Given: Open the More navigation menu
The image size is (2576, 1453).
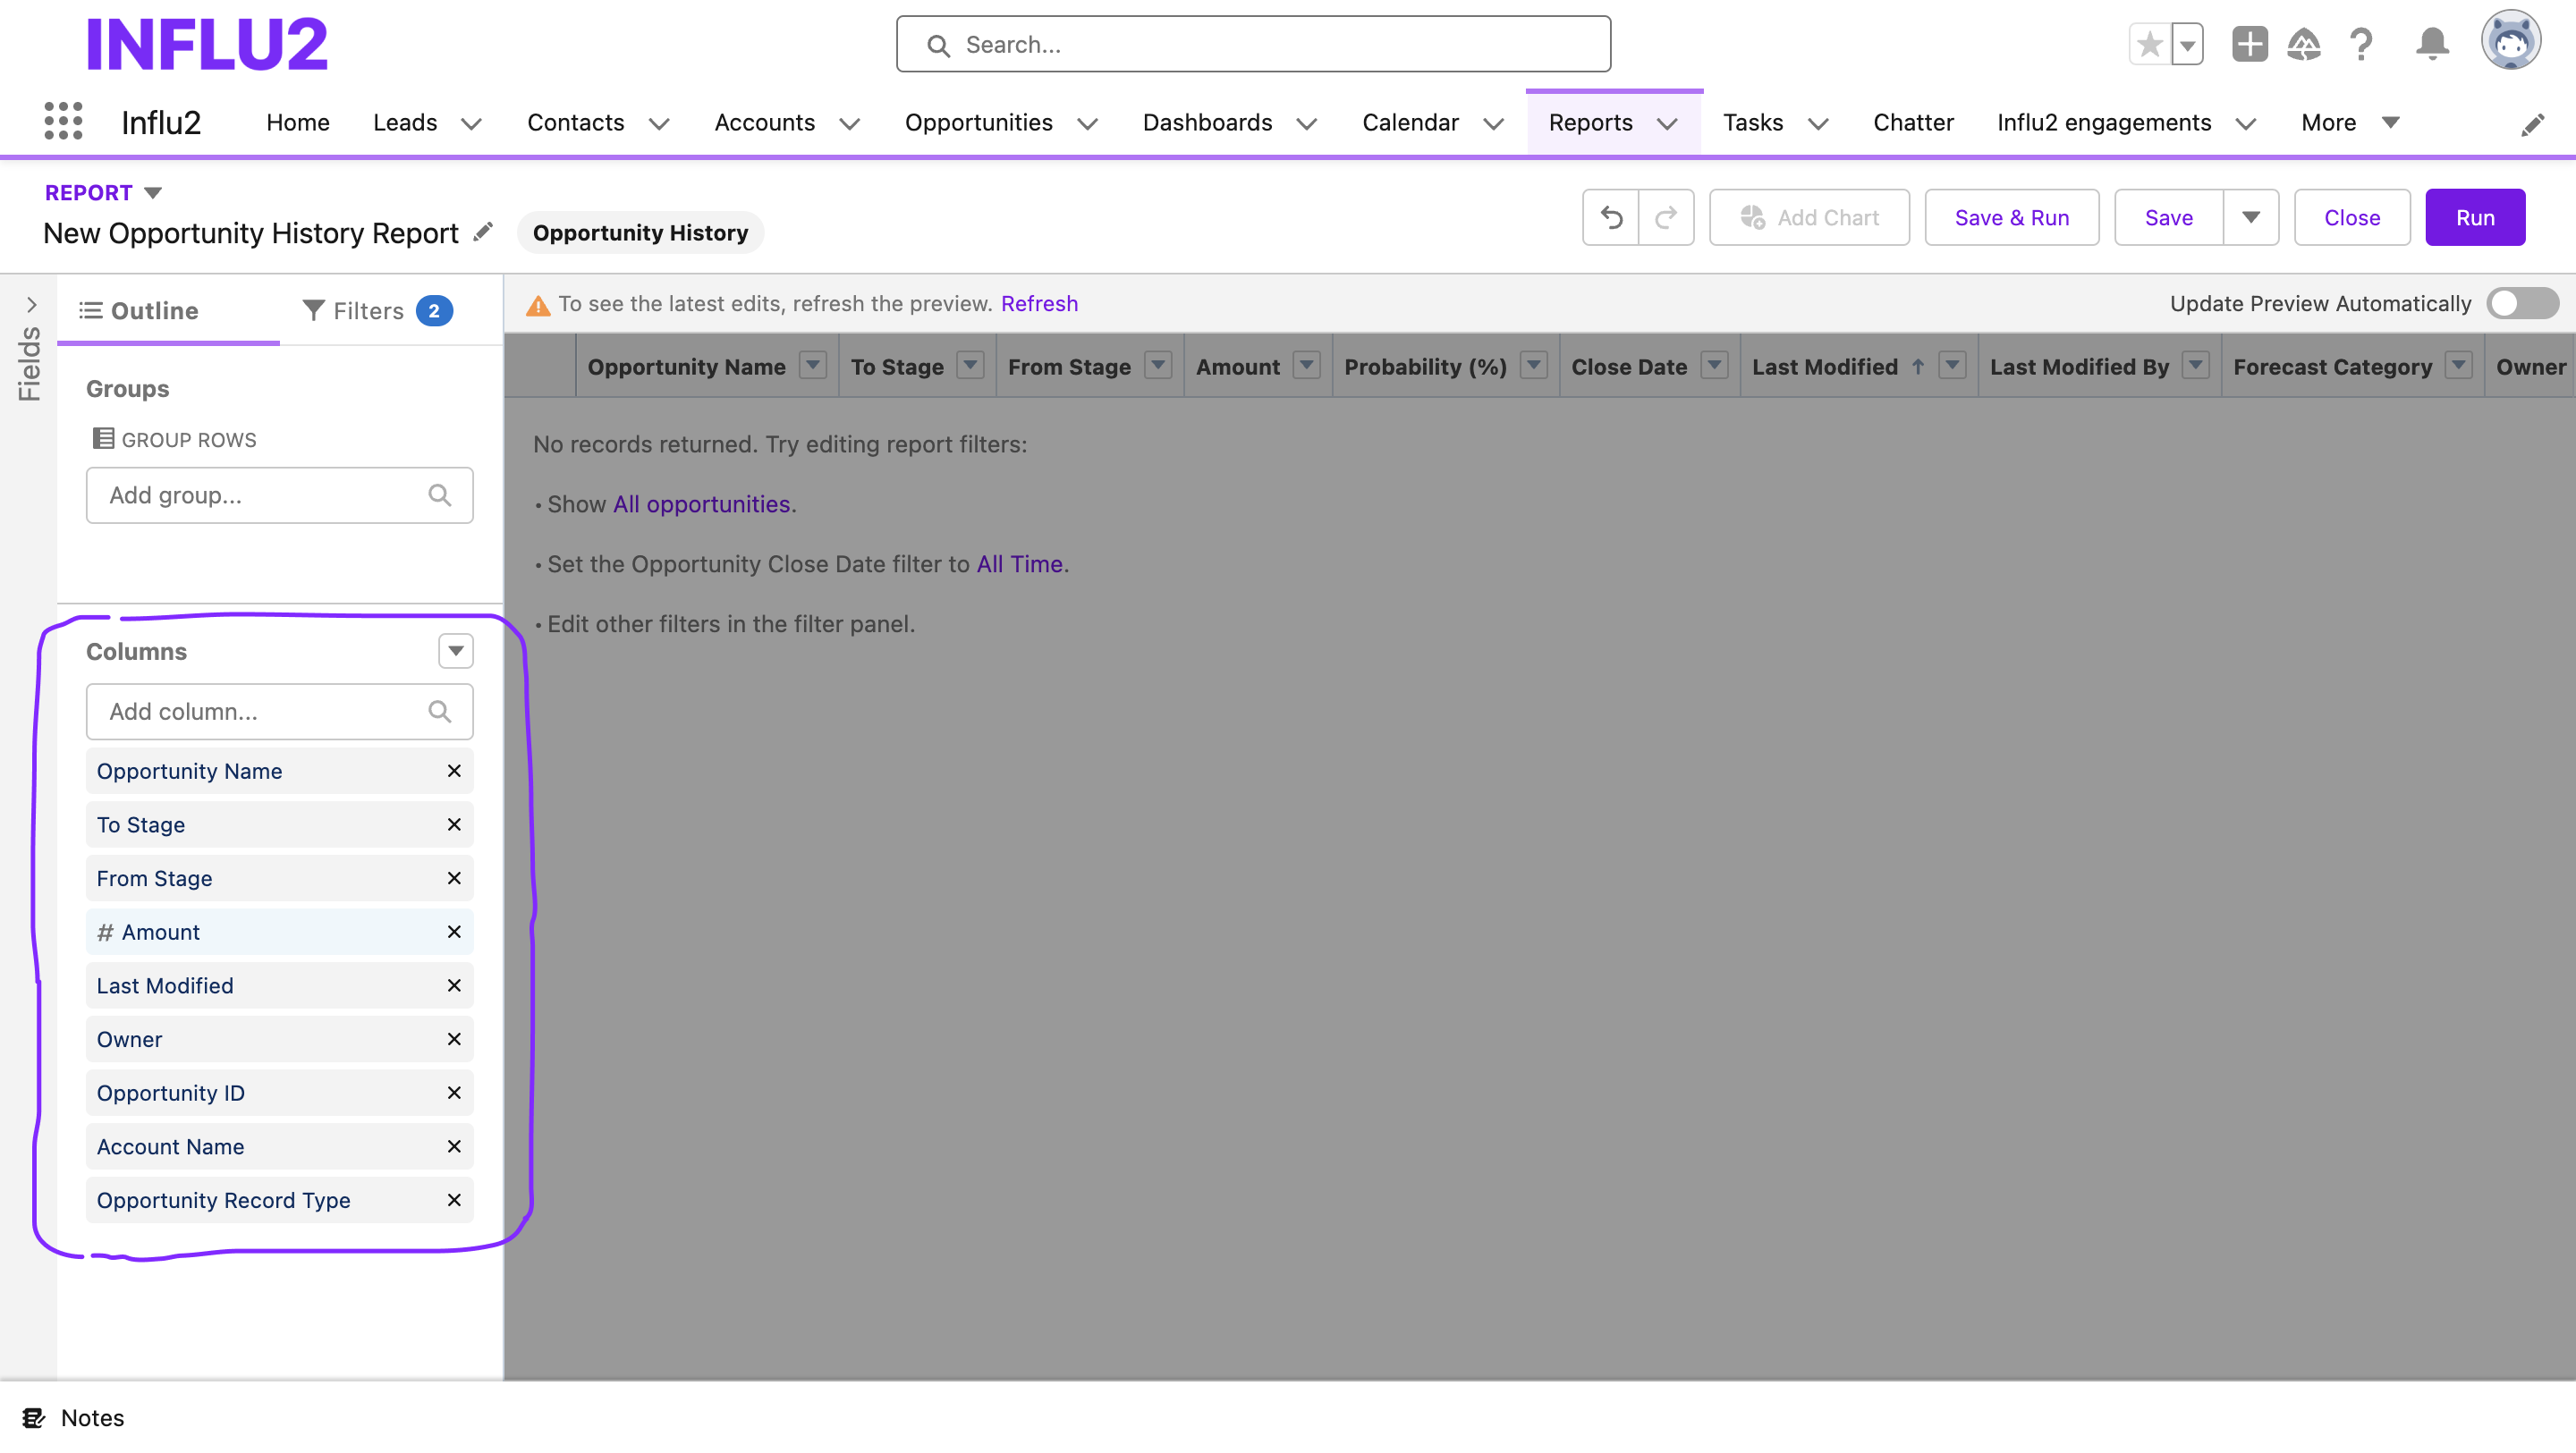Looking at the screenshot, I should 2349,122.
